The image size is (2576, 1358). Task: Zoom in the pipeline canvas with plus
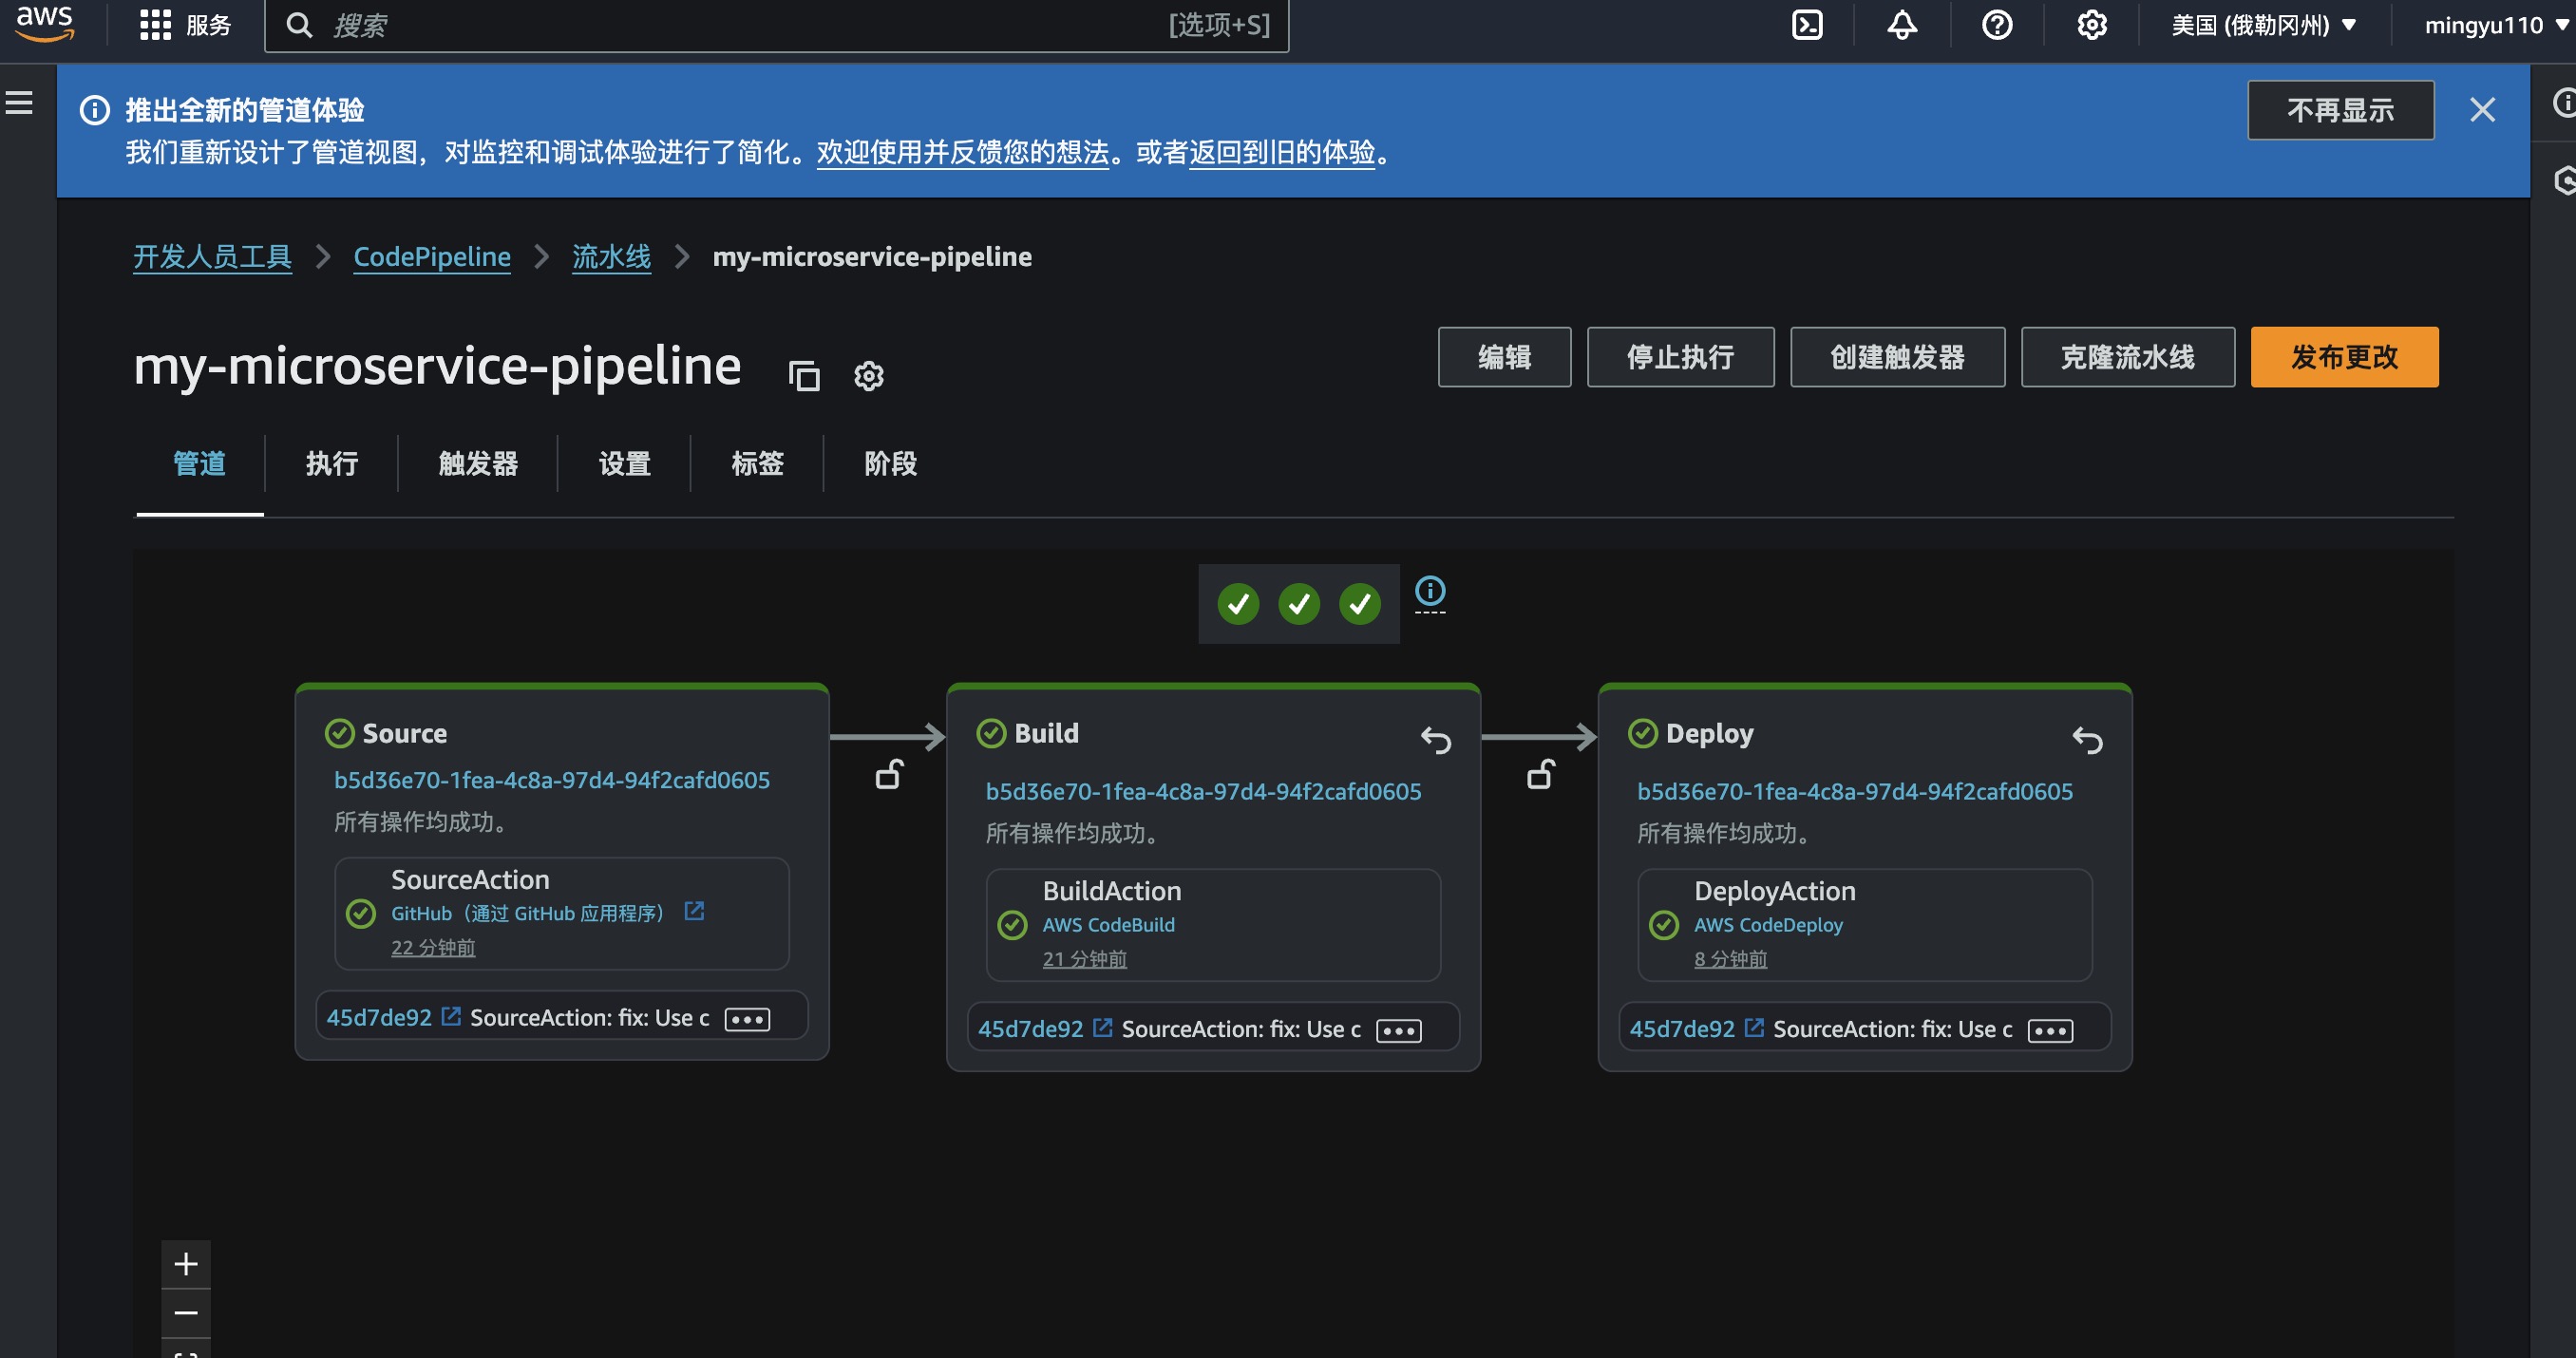coord(186,1264)
